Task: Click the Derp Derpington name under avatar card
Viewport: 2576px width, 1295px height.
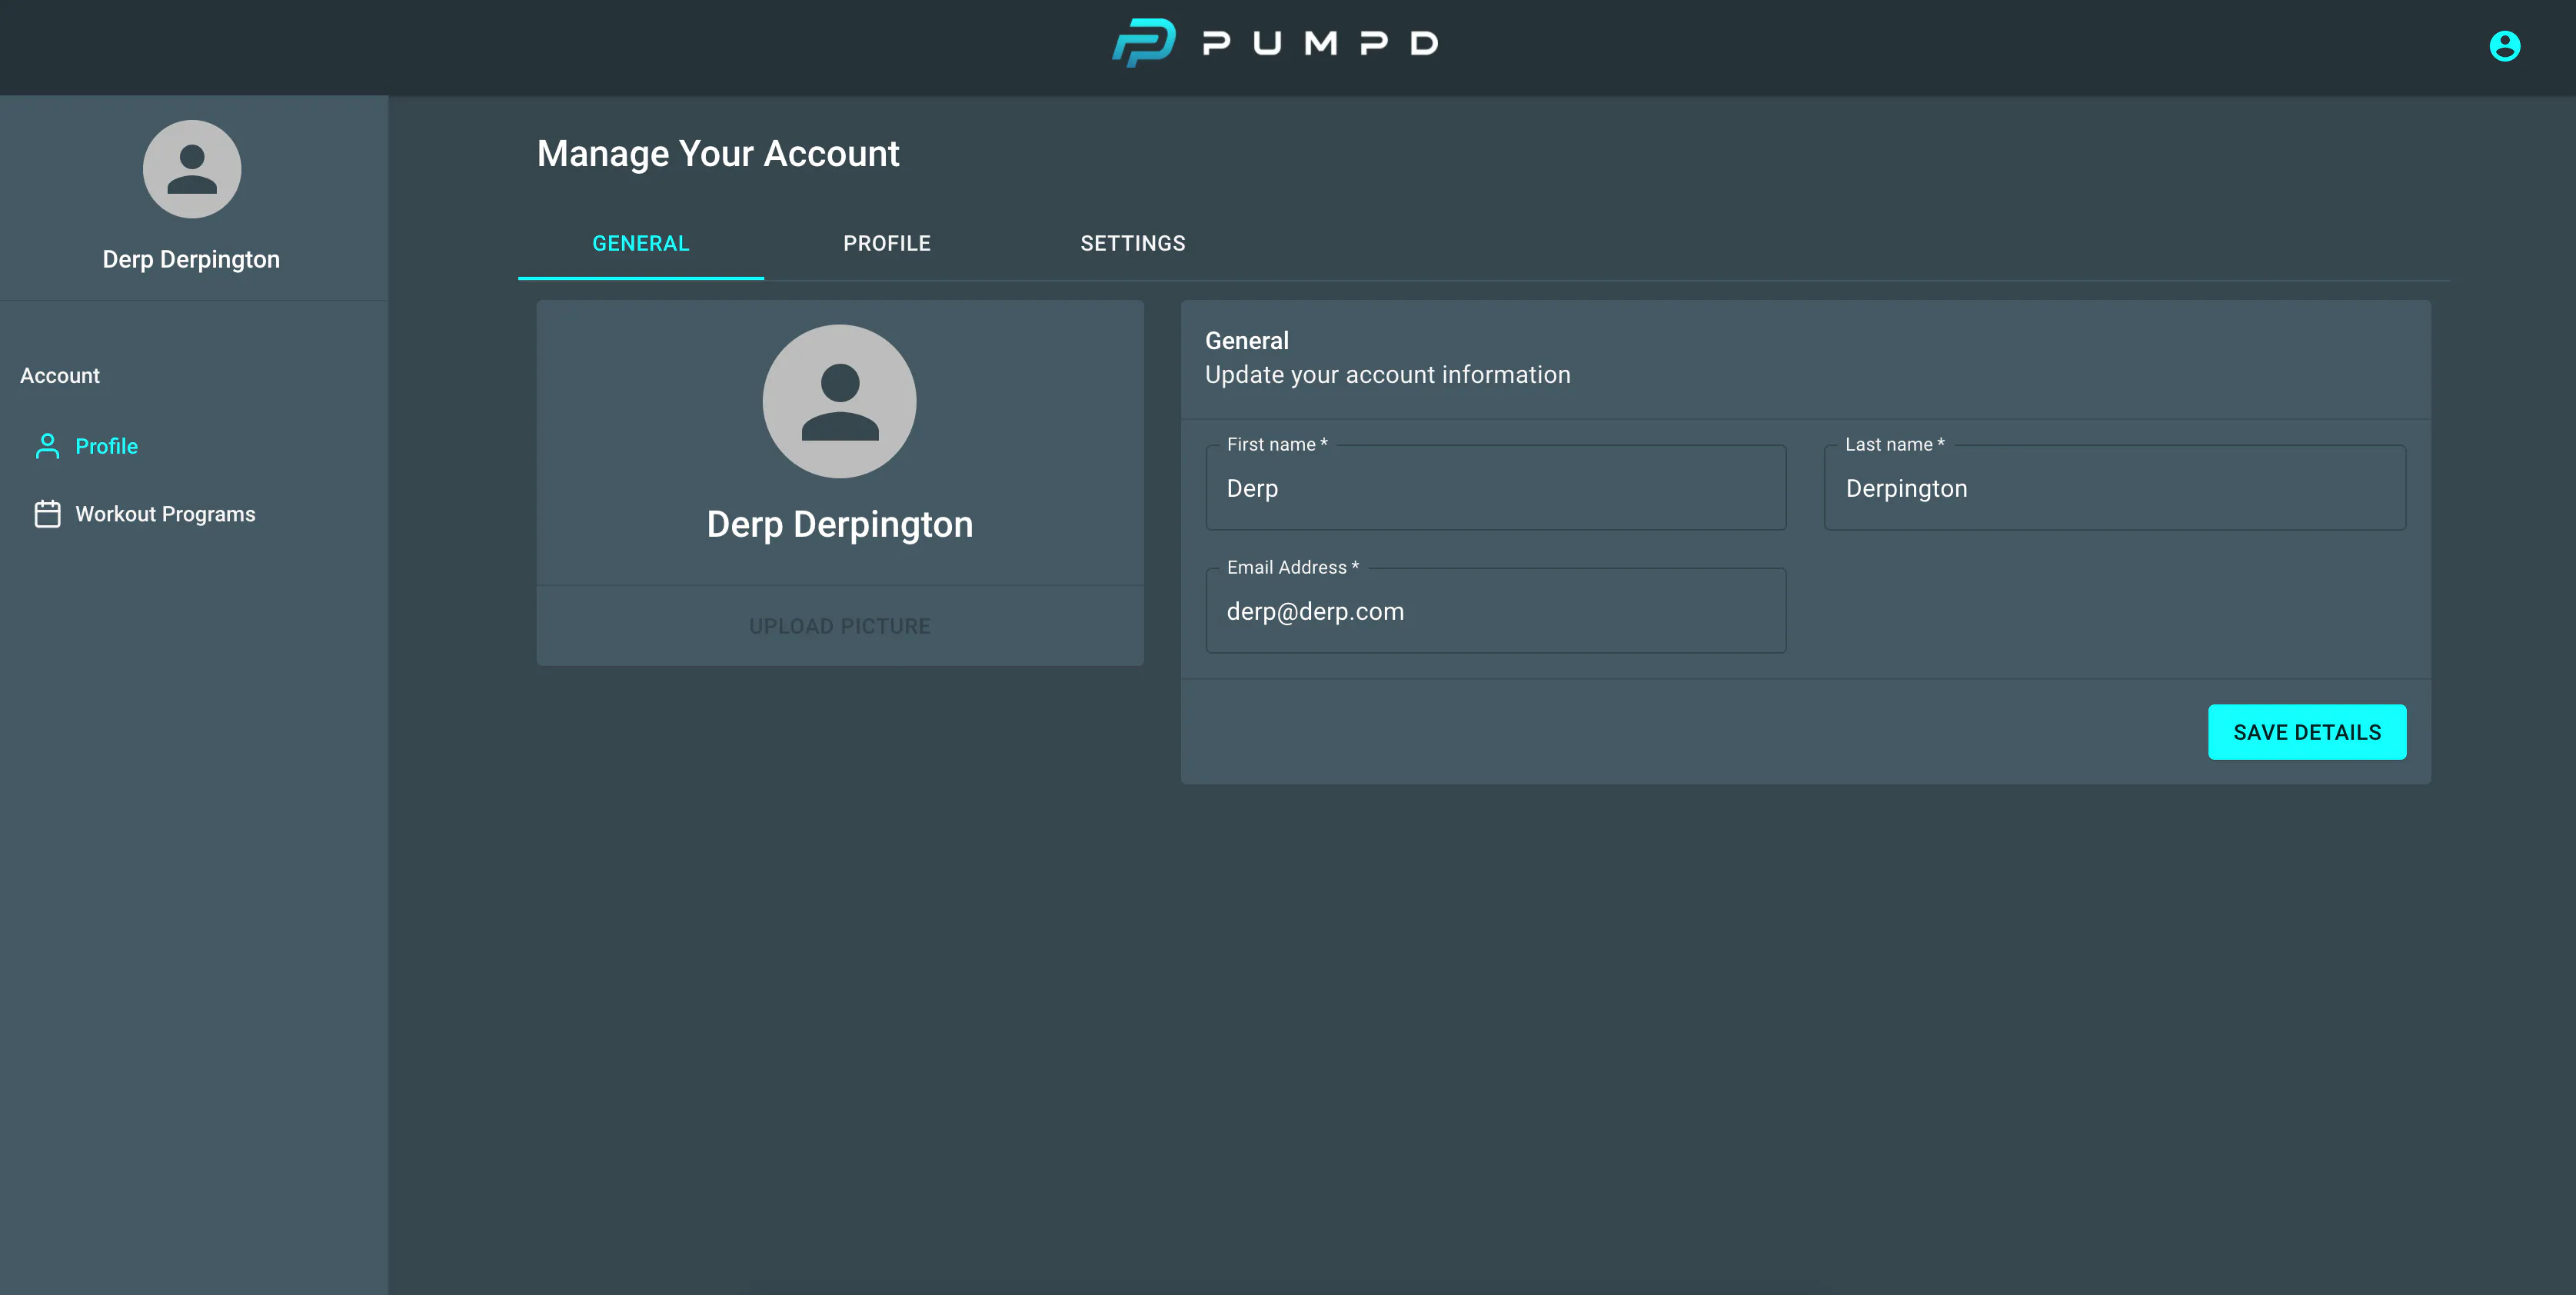Action: coord(839,525)
